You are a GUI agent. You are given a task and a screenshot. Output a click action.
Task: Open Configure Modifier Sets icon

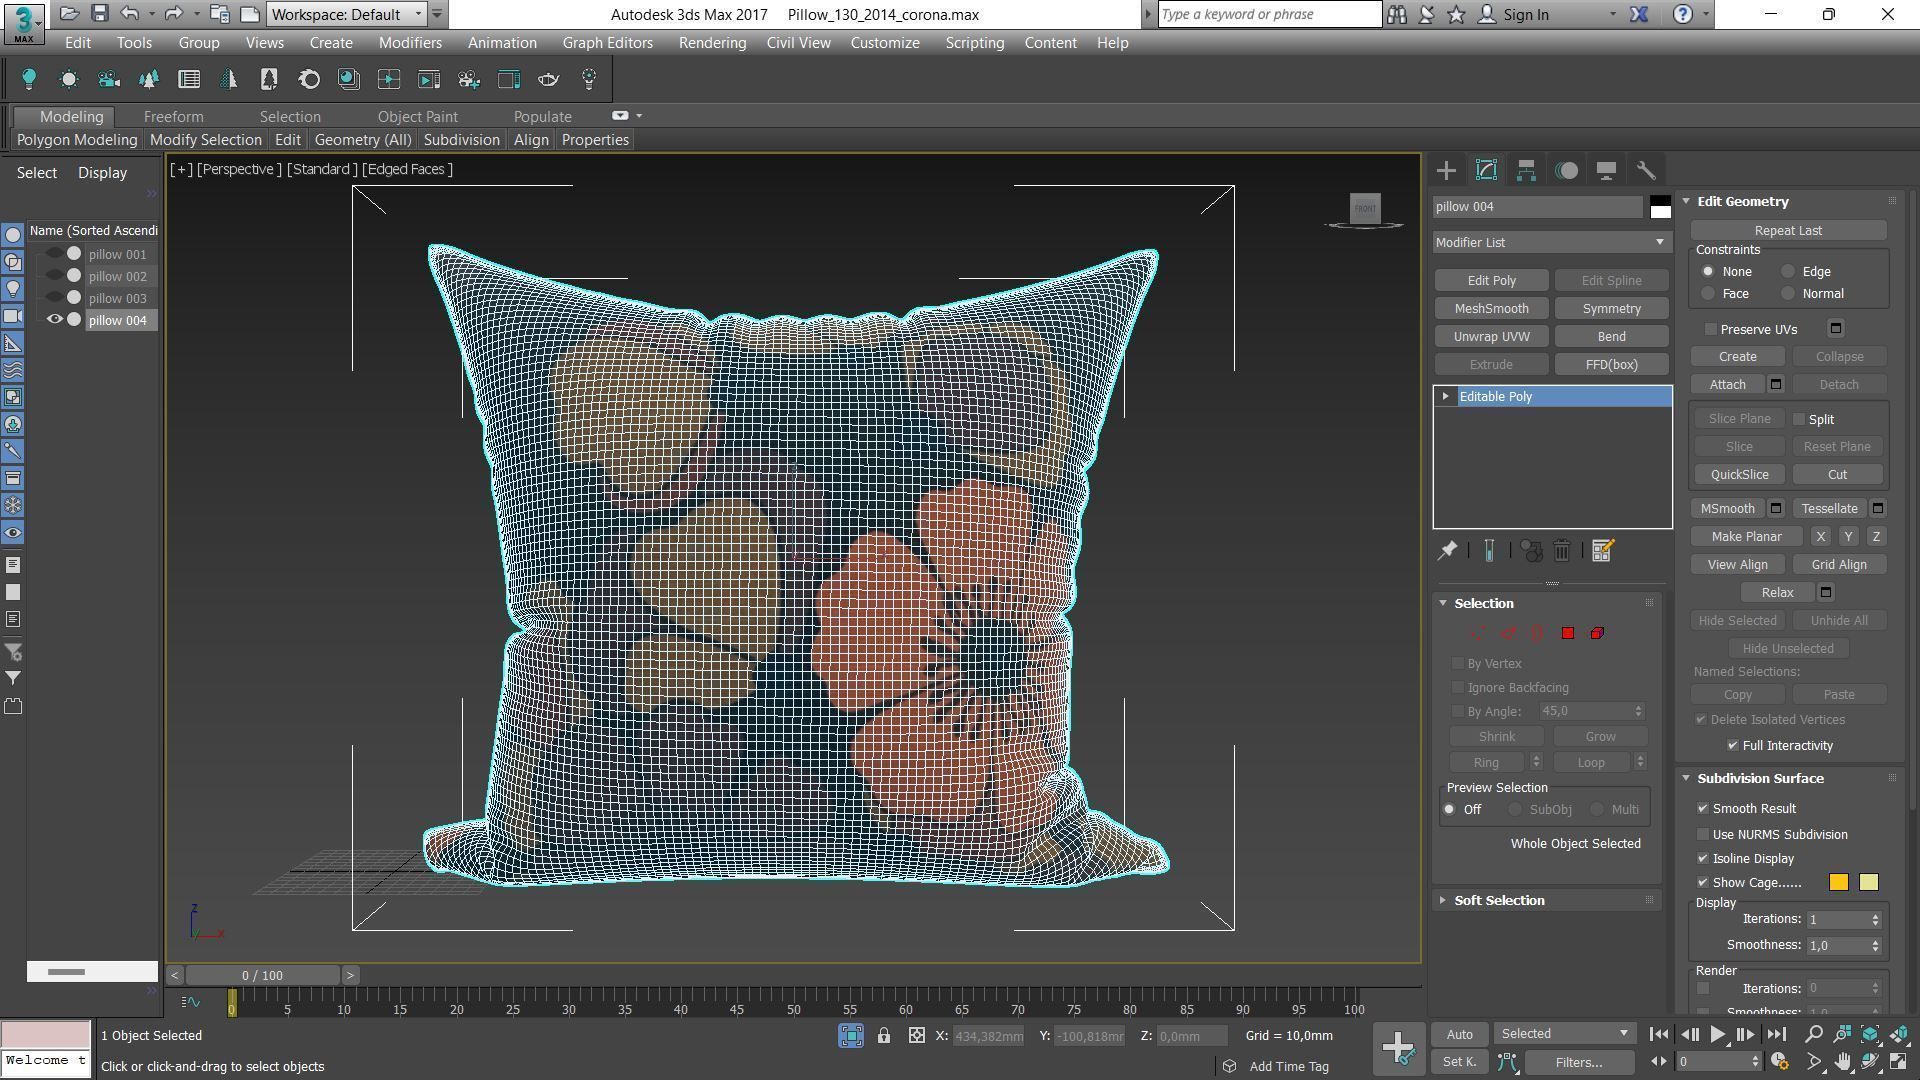point(1602,551)
